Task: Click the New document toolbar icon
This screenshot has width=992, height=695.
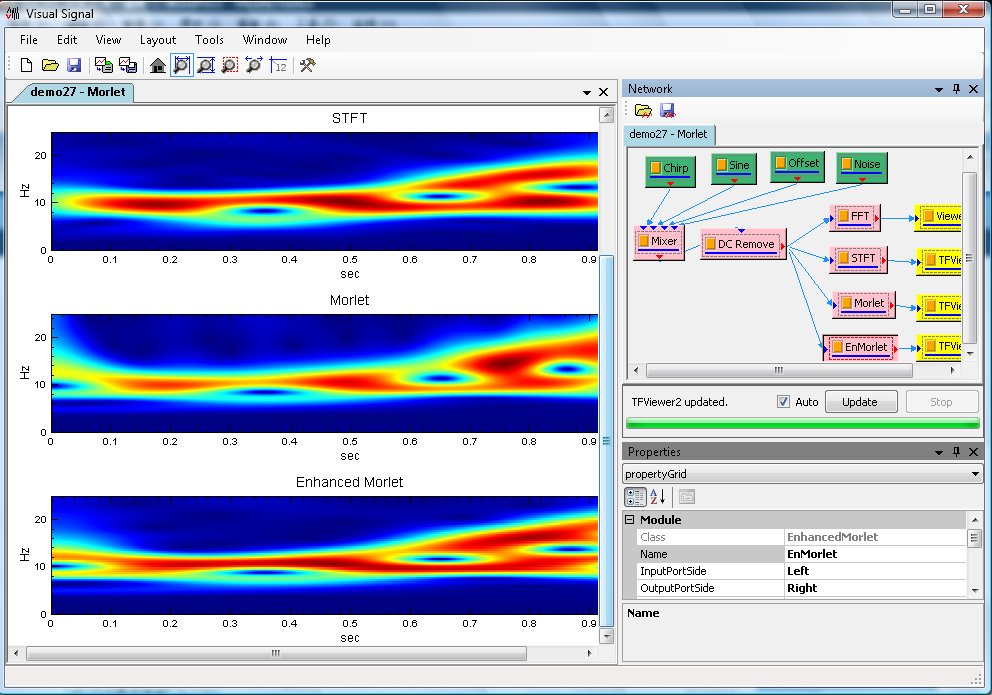Action: click(27, 65)
